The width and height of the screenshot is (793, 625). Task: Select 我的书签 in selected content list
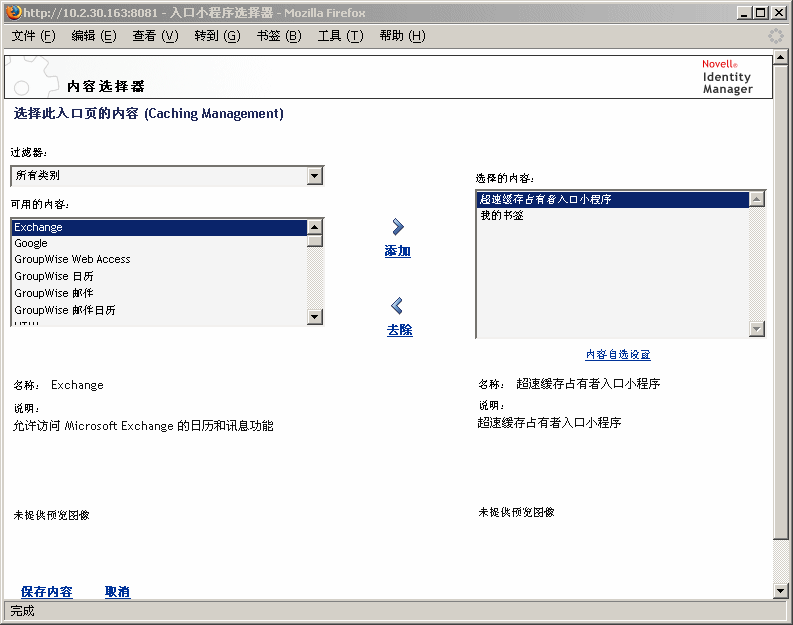point(613,215)
